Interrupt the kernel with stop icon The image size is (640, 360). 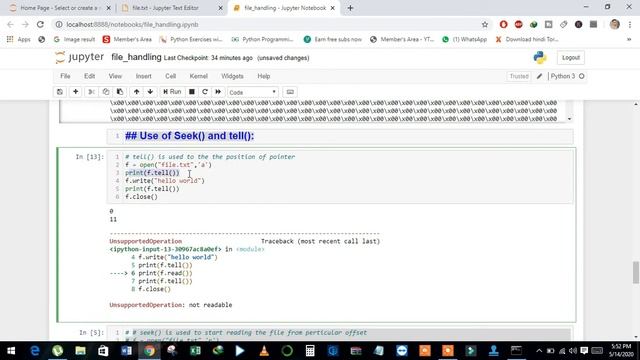191,92
